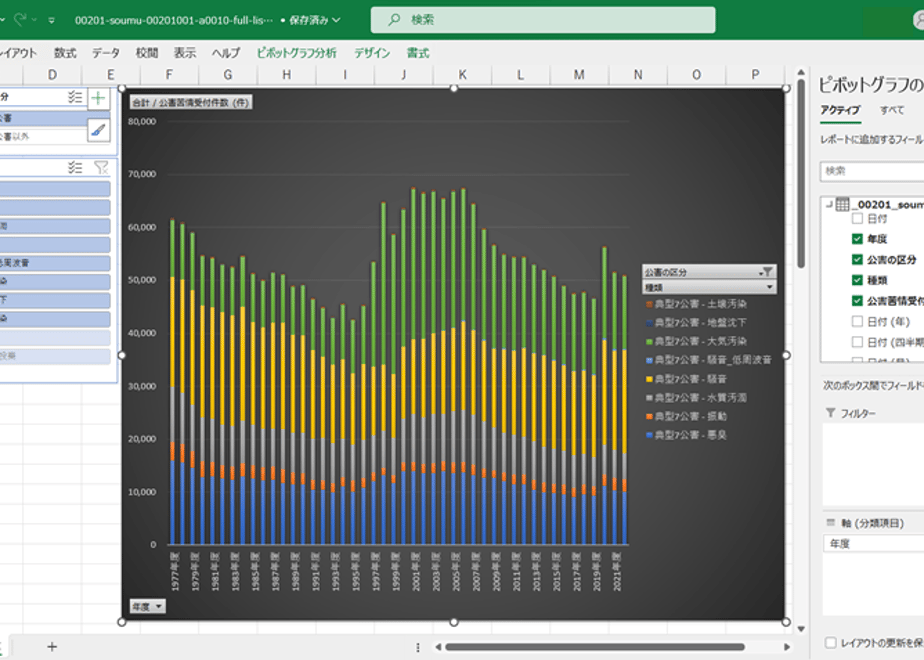The image size is (924, 660).
Task: Select the 大気汚染 legend color entry
Action: point(696,341)
